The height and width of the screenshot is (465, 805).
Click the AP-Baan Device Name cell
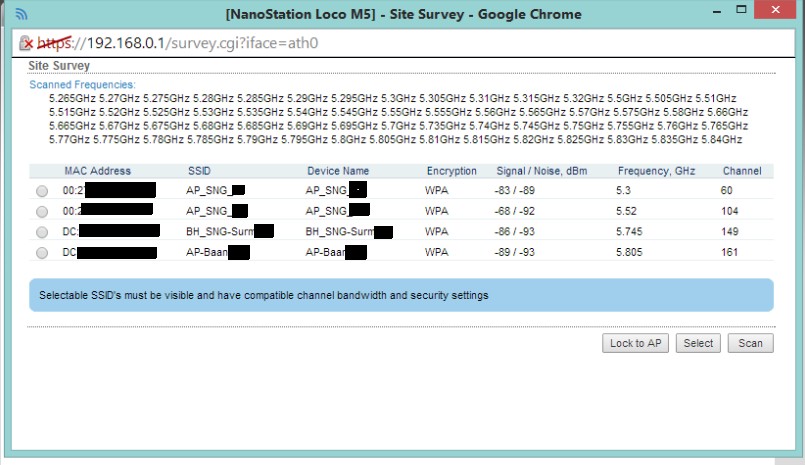click(x=336, y=252)
